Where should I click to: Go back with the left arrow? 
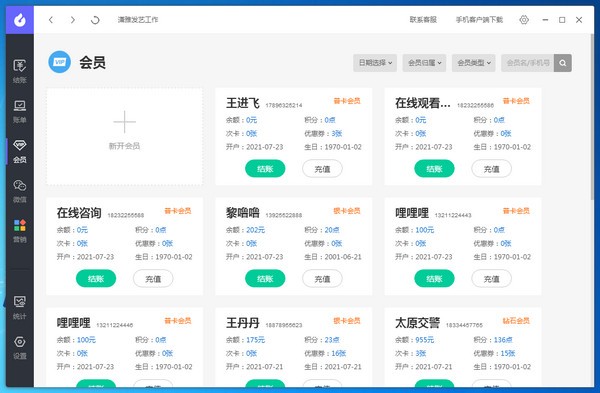coord(51,20)
